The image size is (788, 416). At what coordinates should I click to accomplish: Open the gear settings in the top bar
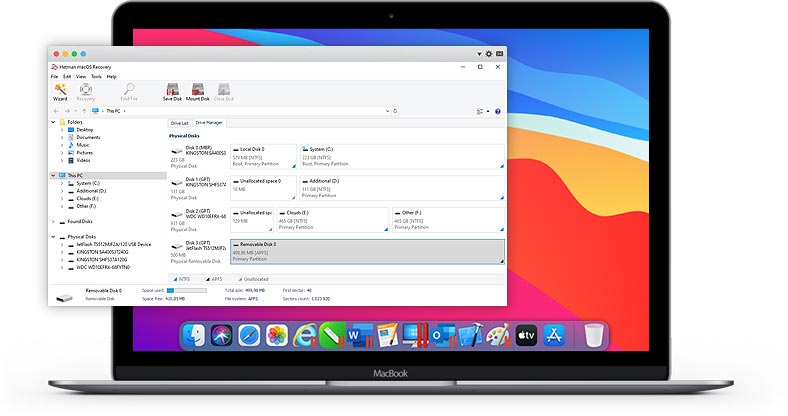pos(488,54)
